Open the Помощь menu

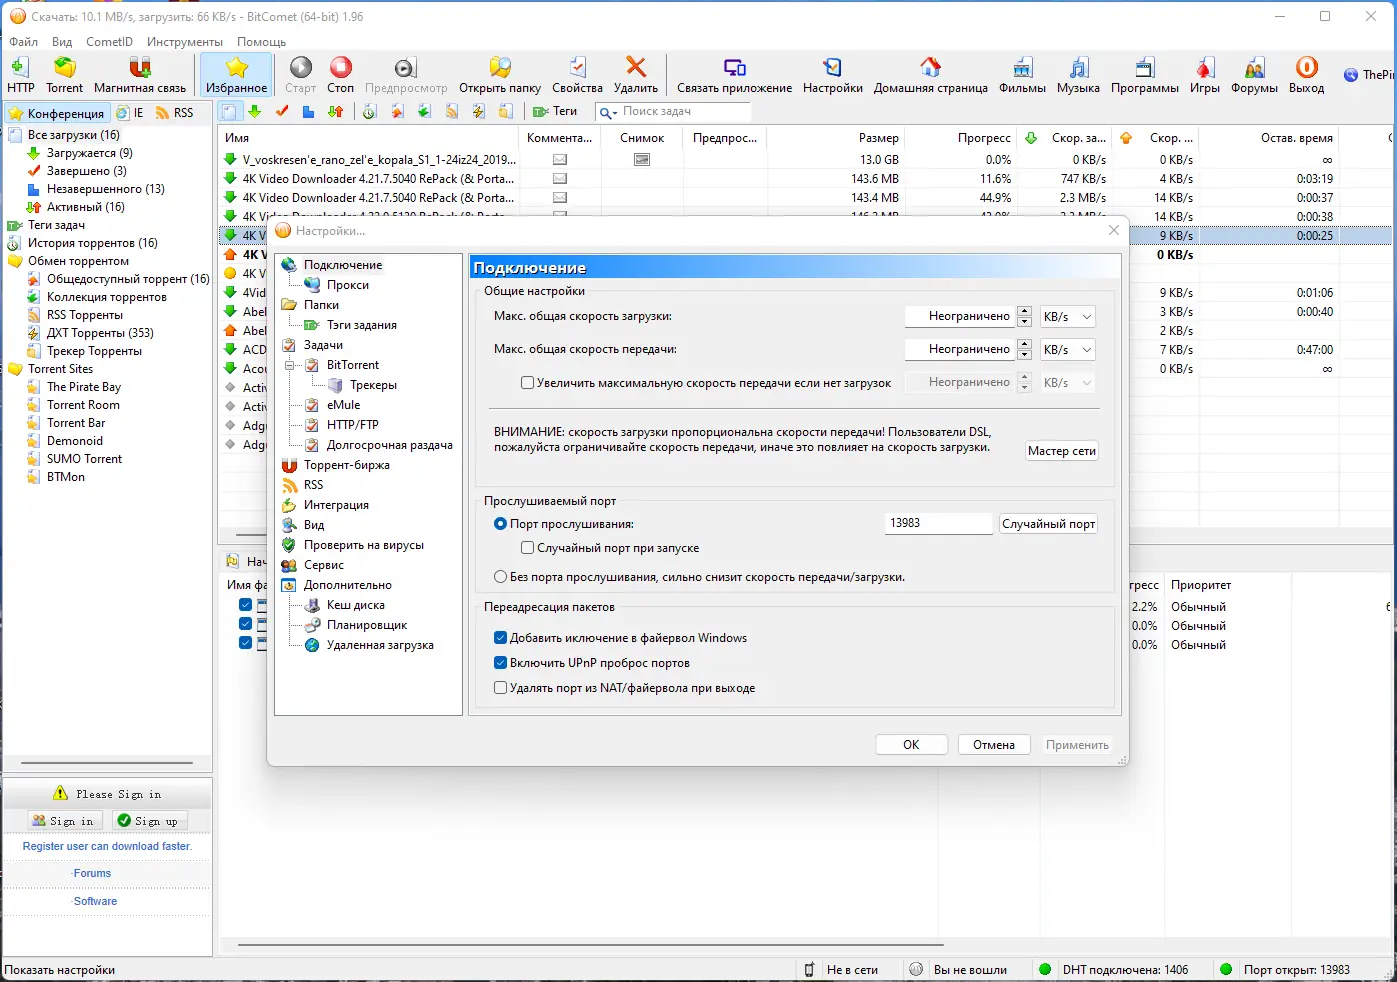[x=262, y=42]
